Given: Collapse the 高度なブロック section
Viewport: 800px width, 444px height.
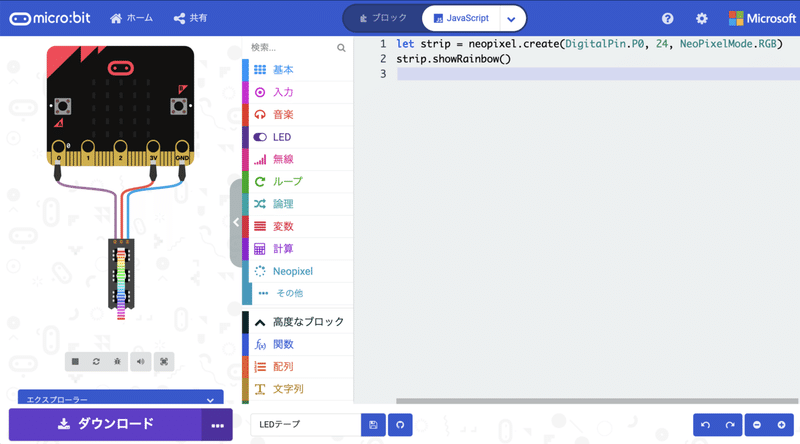Looking at the screenshot, I should coord(298,322).
